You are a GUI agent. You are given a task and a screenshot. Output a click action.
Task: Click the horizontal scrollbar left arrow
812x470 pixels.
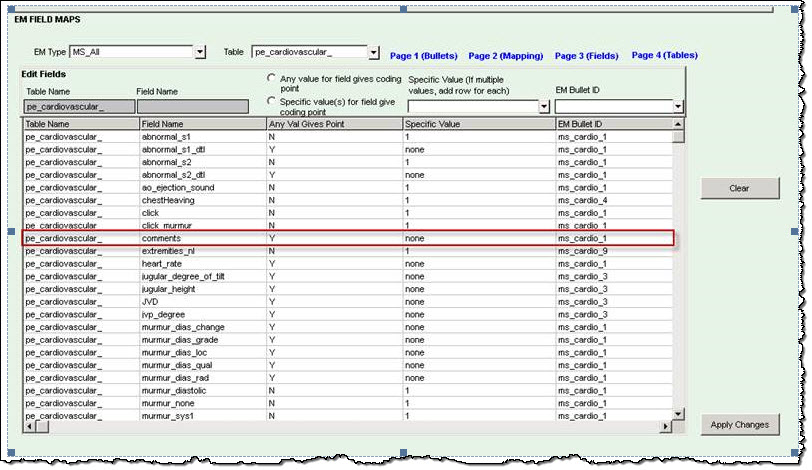(x=29, y=427)
